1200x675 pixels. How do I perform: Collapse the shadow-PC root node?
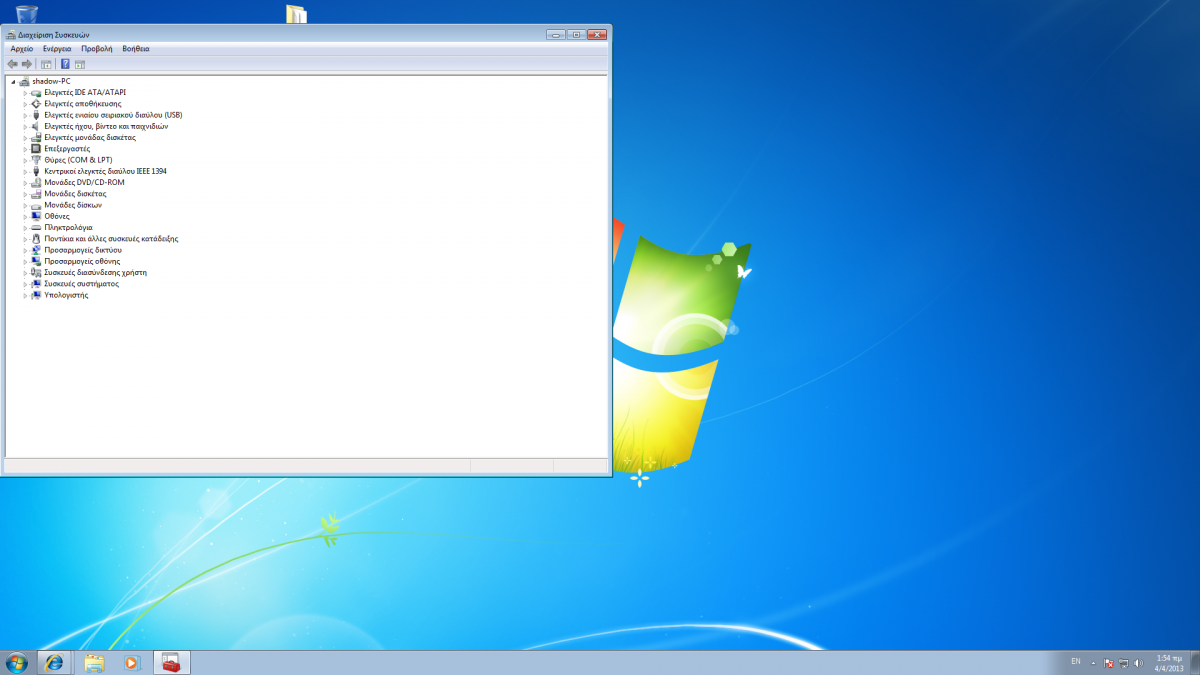[x=13, y=81]
